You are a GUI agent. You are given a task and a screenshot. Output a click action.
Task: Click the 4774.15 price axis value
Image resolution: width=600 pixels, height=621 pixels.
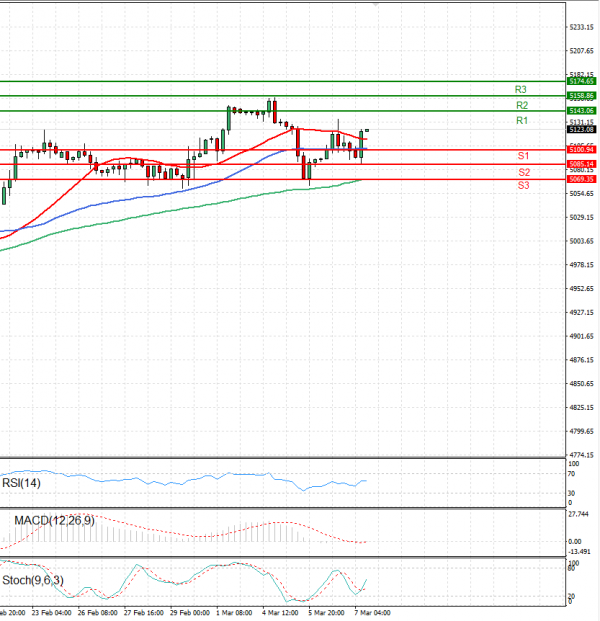(x=581, y=455)
